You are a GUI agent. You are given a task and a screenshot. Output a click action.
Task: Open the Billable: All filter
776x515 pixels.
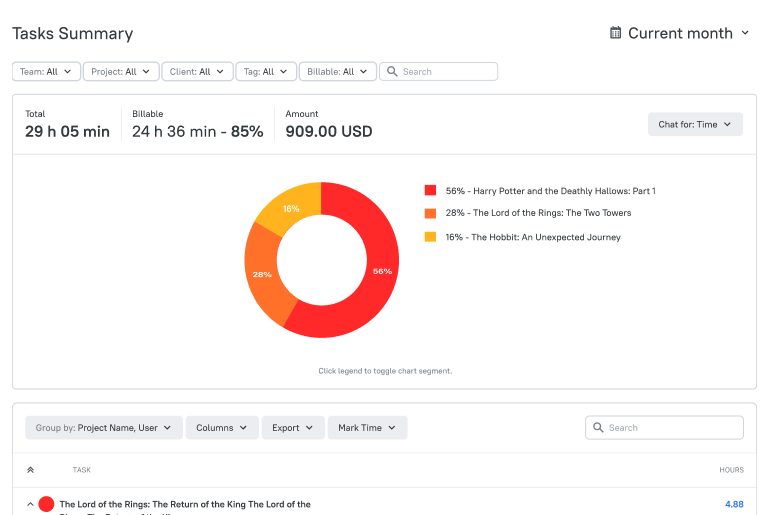pos(338,72)
